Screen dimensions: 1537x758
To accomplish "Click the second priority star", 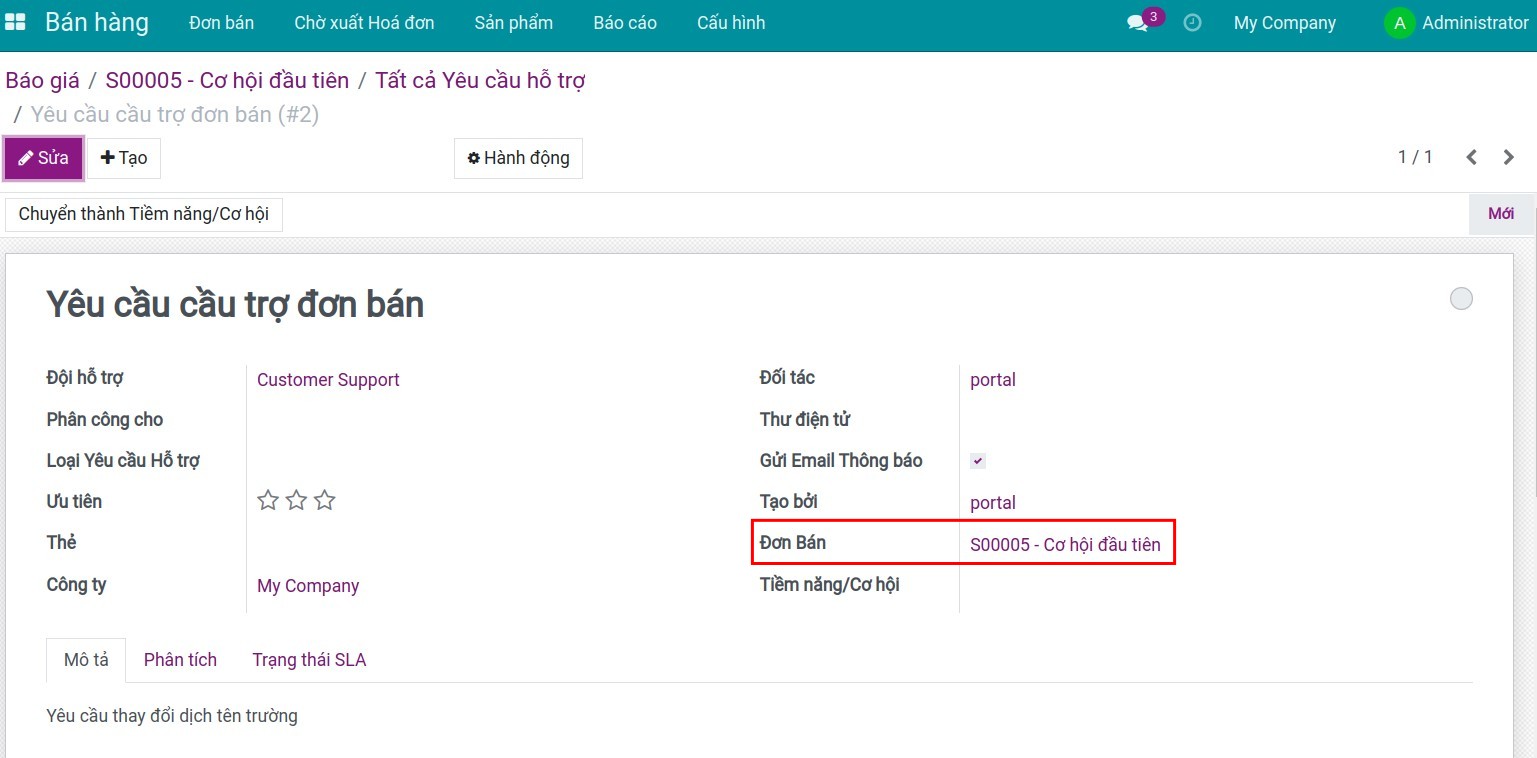I will [x=296, y=501].
